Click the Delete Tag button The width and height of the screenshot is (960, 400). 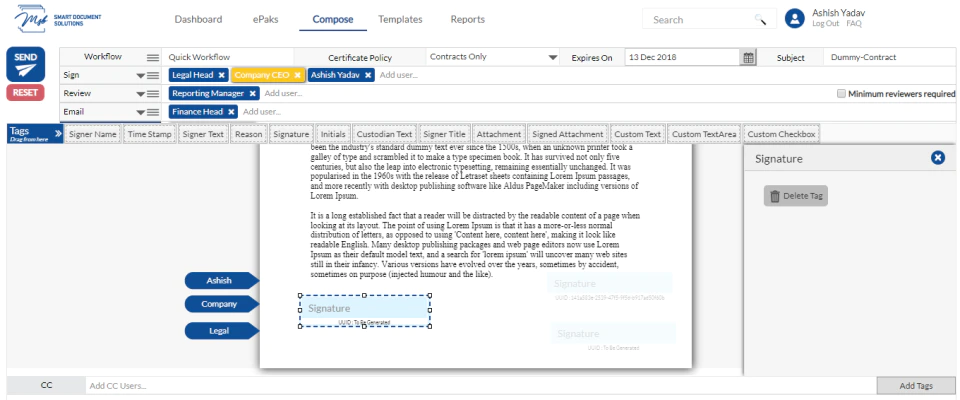point(795,196)
